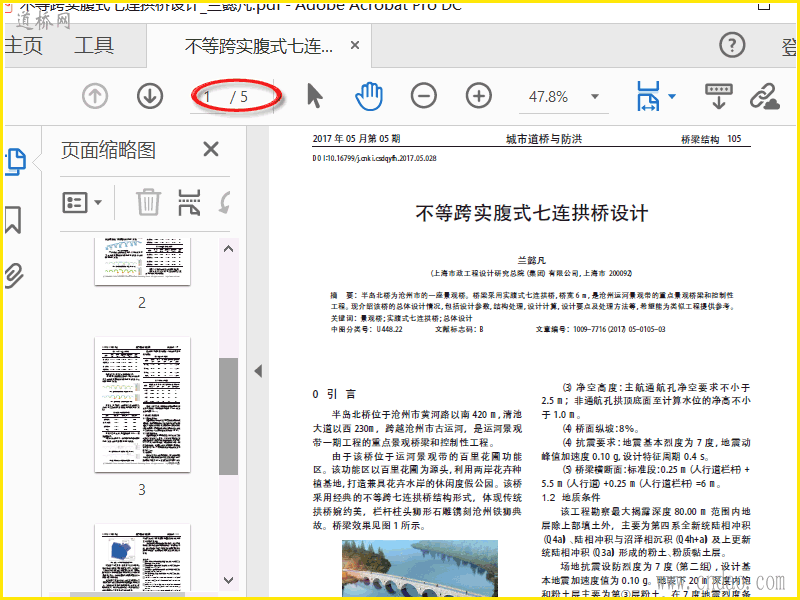Click the journal name 城市道桥与防洪
Viewport: 800px width, 600px height.
click(544, 139)
